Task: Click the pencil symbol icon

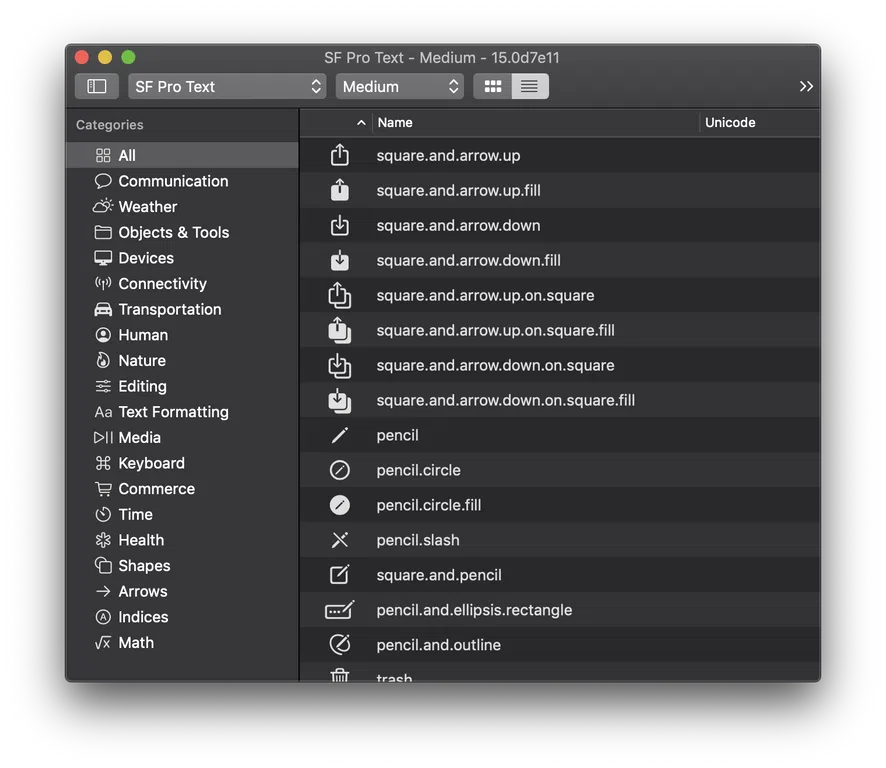Action: tap(340, 435)
